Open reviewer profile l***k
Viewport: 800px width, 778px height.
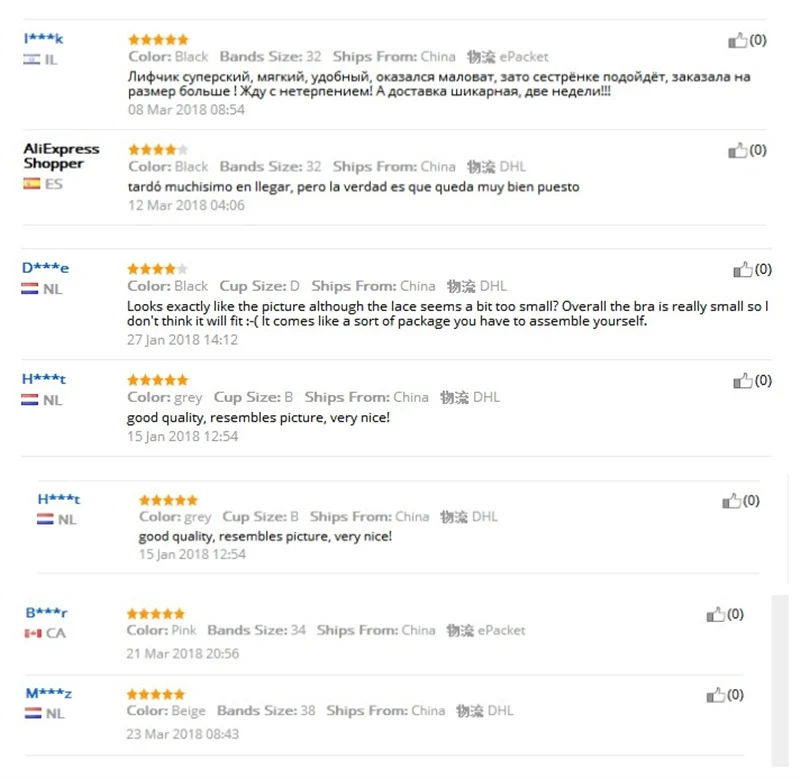(43, 39)
